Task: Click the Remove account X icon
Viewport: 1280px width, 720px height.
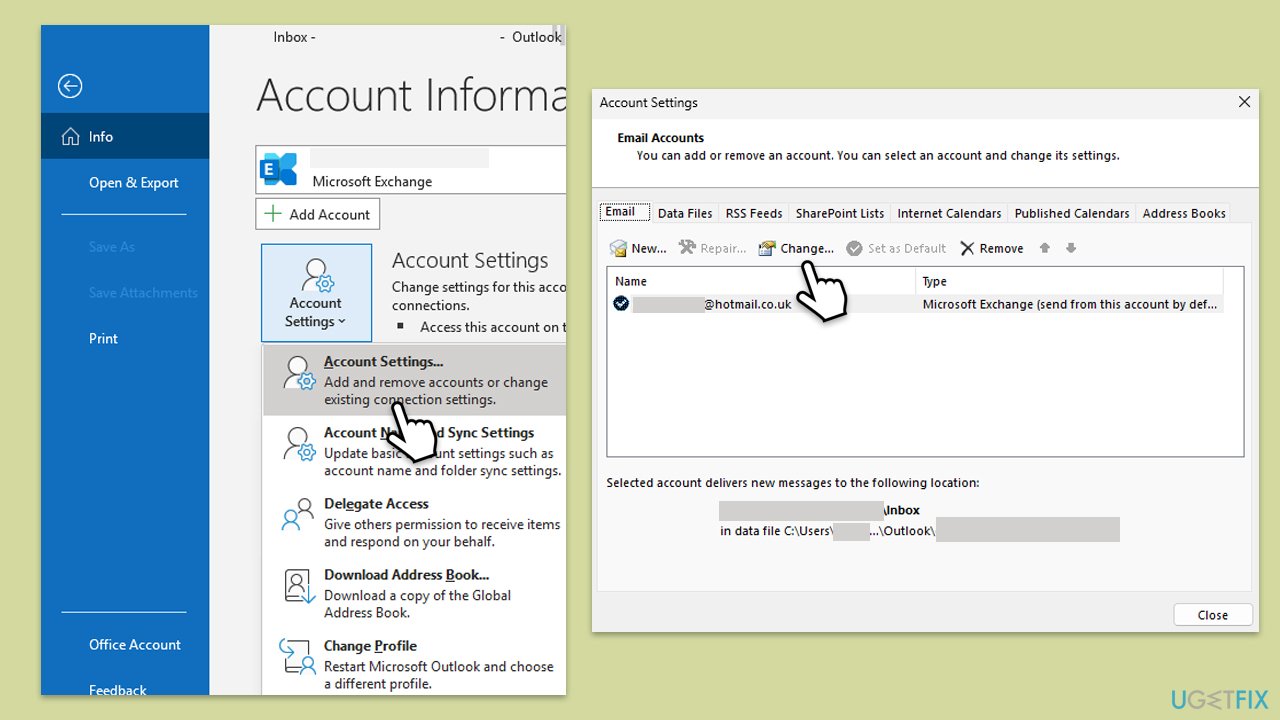Action: pos(967,248)
